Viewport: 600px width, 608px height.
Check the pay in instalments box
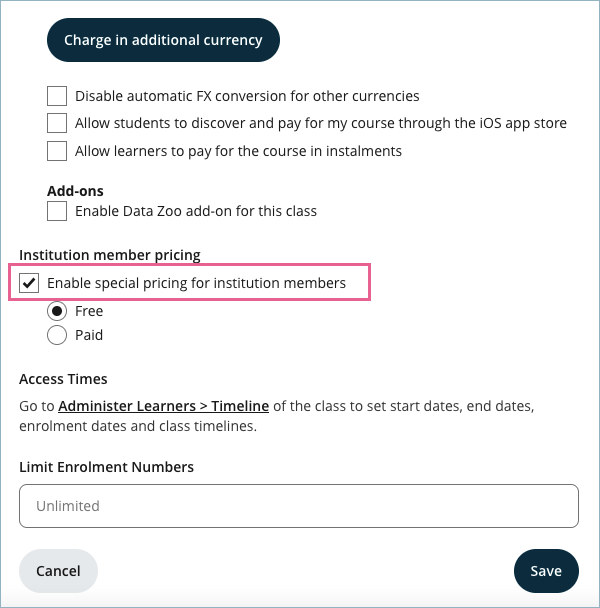[57, 152]
